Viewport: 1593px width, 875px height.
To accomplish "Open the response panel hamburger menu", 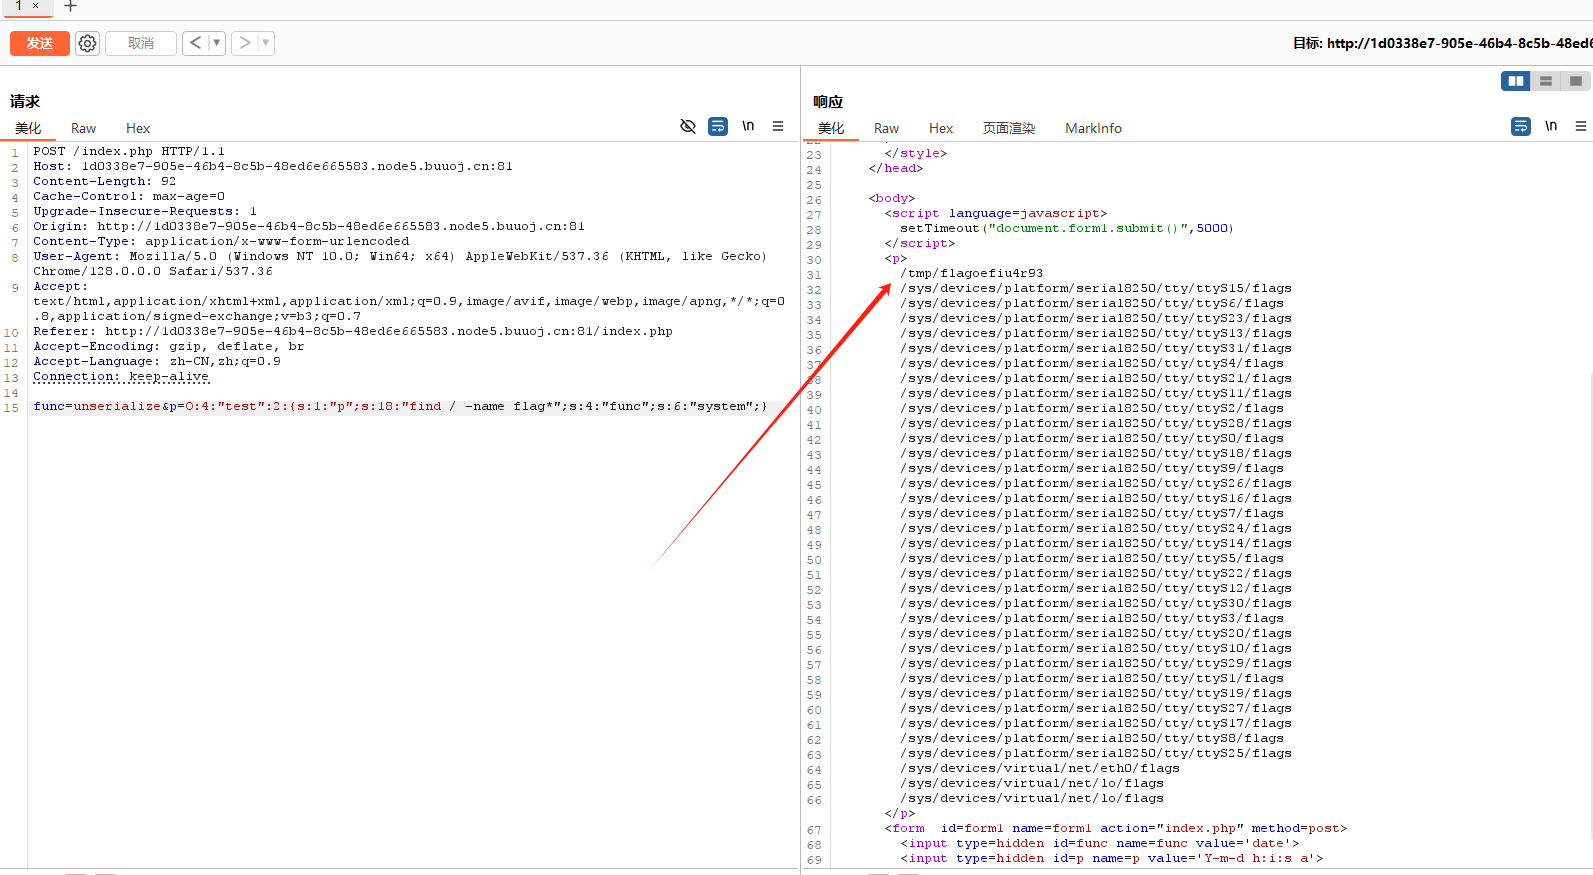I will 1581,126.
